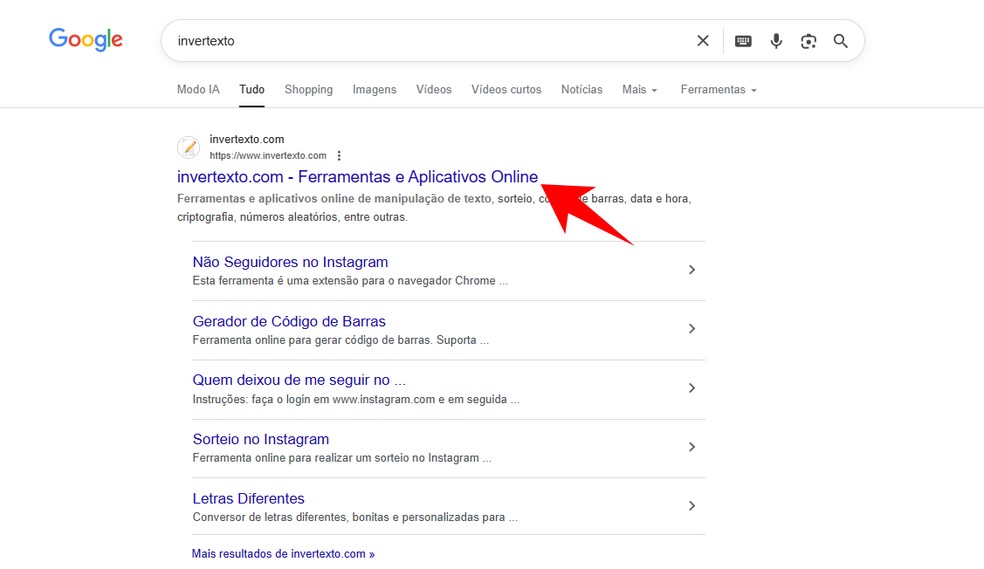The height and width of the screenshot is (569, 984).
Task: Click the invertexto.com site name above URL
Action: (x=247, y=139)
